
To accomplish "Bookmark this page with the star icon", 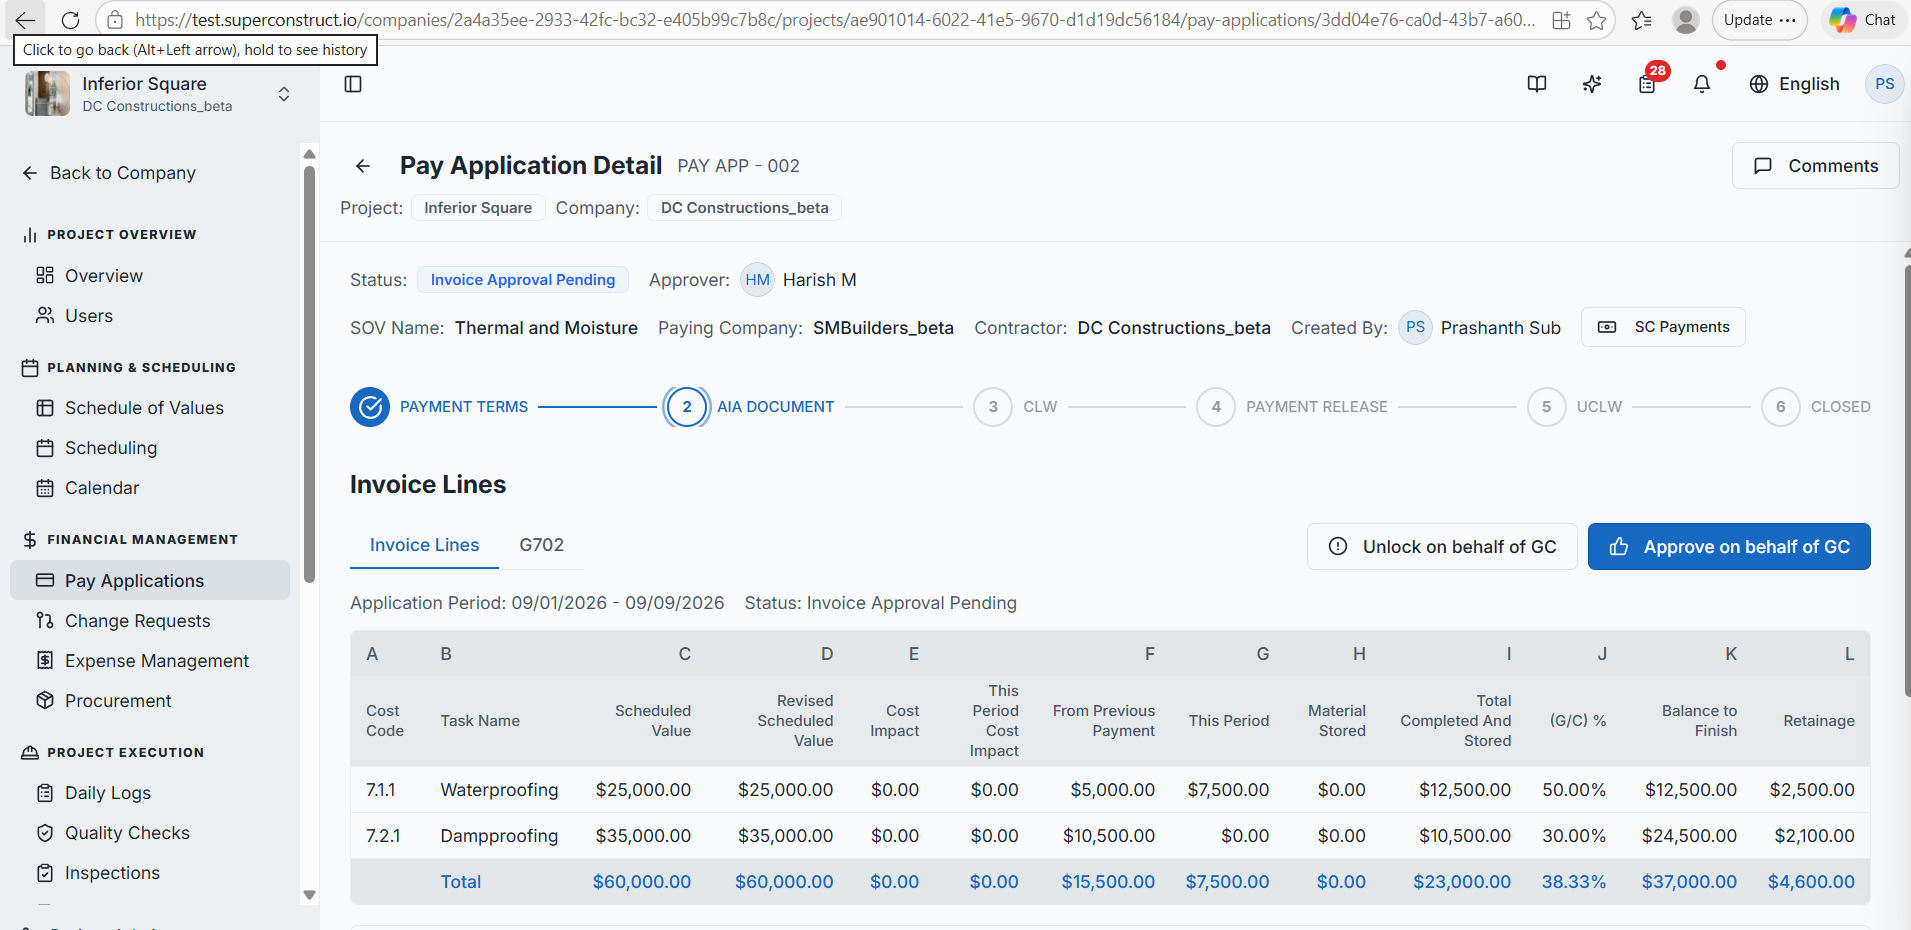I will [1597, 20].
